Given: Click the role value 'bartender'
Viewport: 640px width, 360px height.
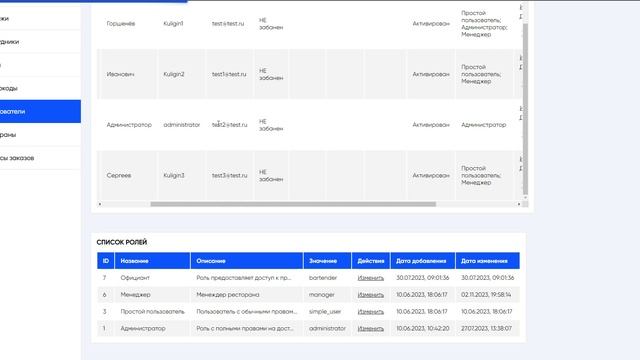Looking at the screenshot, I should (x=323, y=278).
